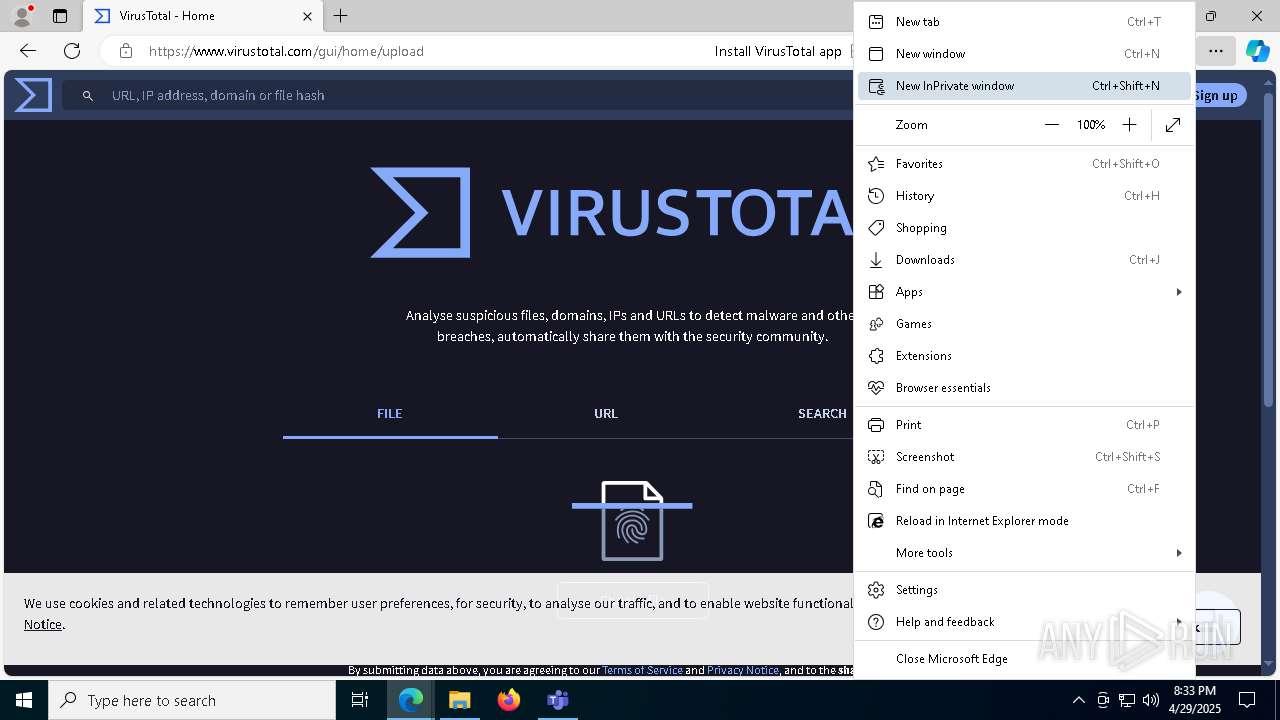This screenshot has height=720, width=1280.
Task: Close the VirusTotal - Home tab
Action: 307,16
